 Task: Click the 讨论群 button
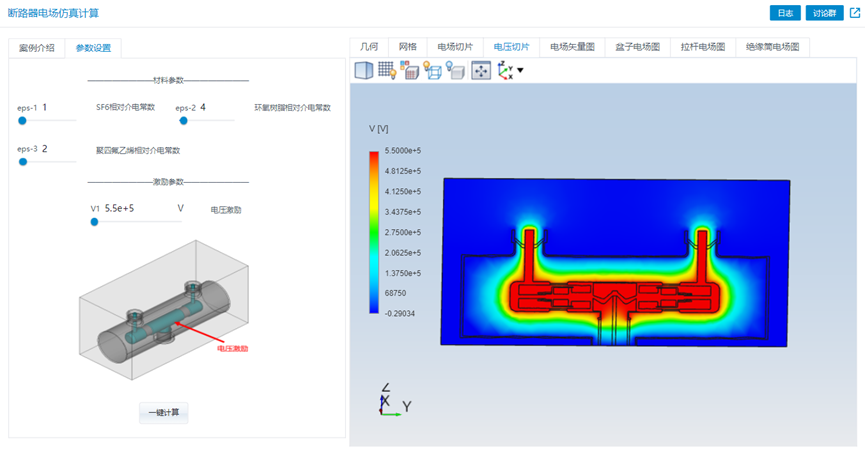824,13
